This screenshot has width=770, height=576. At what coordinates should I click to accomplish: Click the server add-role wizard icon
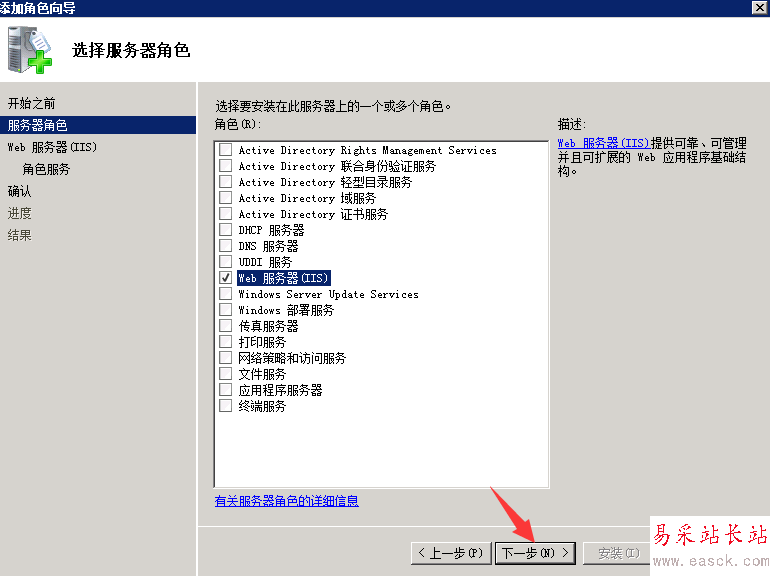pos(29,50)
